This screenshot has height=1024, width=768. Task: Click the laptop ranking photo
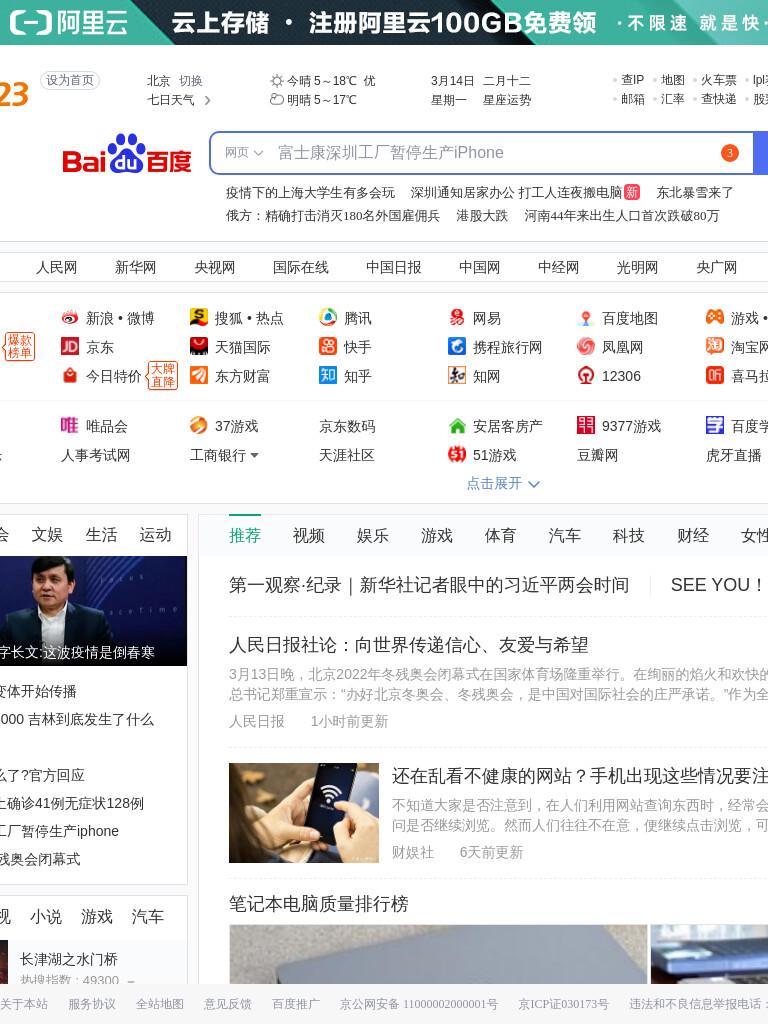tap(438, 954)
